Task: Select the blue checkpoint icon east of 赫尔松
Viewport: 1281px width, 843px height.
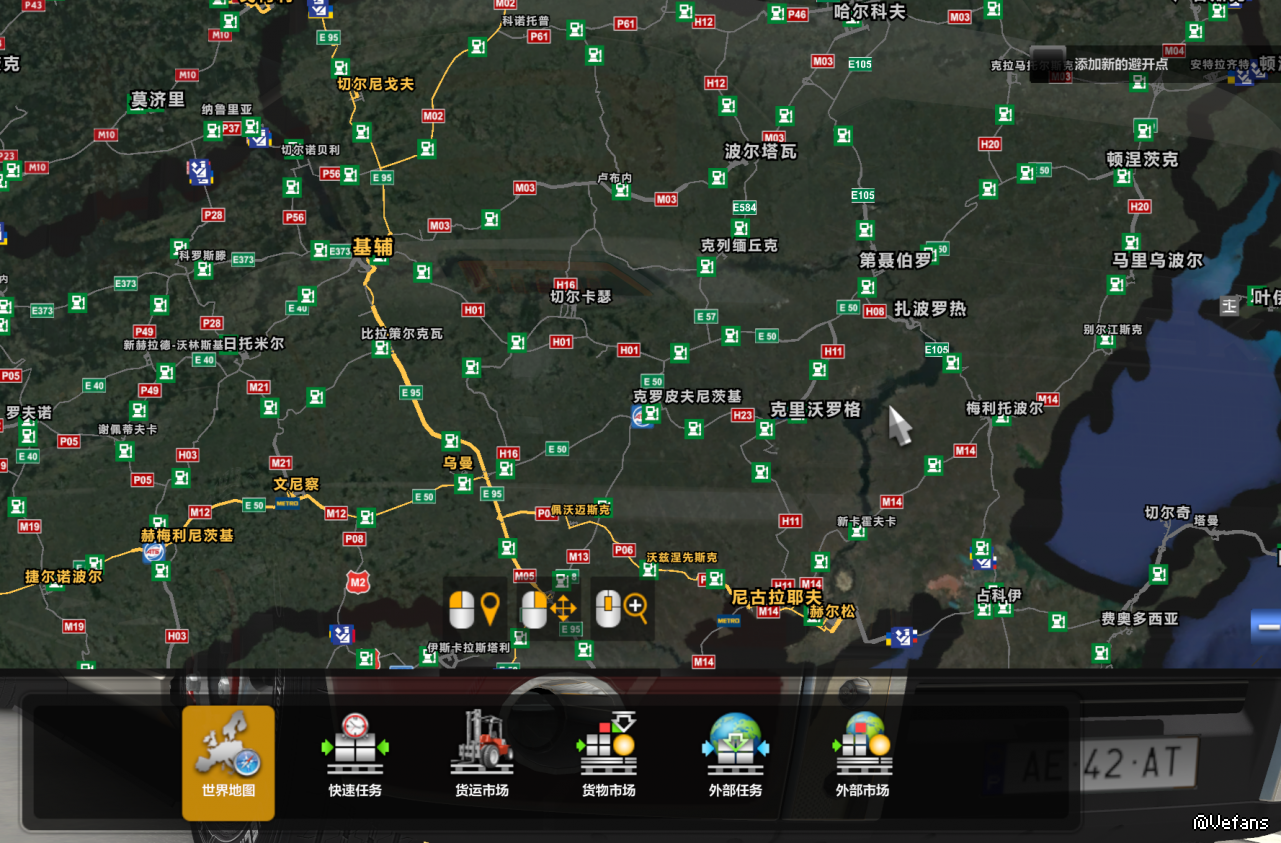Action: (x=903, y=636)
